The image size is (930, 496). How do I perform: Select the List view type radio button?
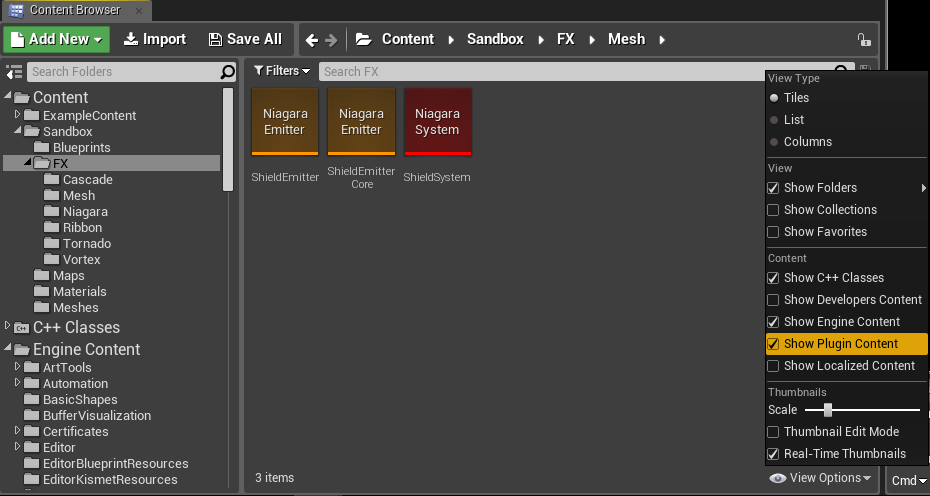point(773,120)
